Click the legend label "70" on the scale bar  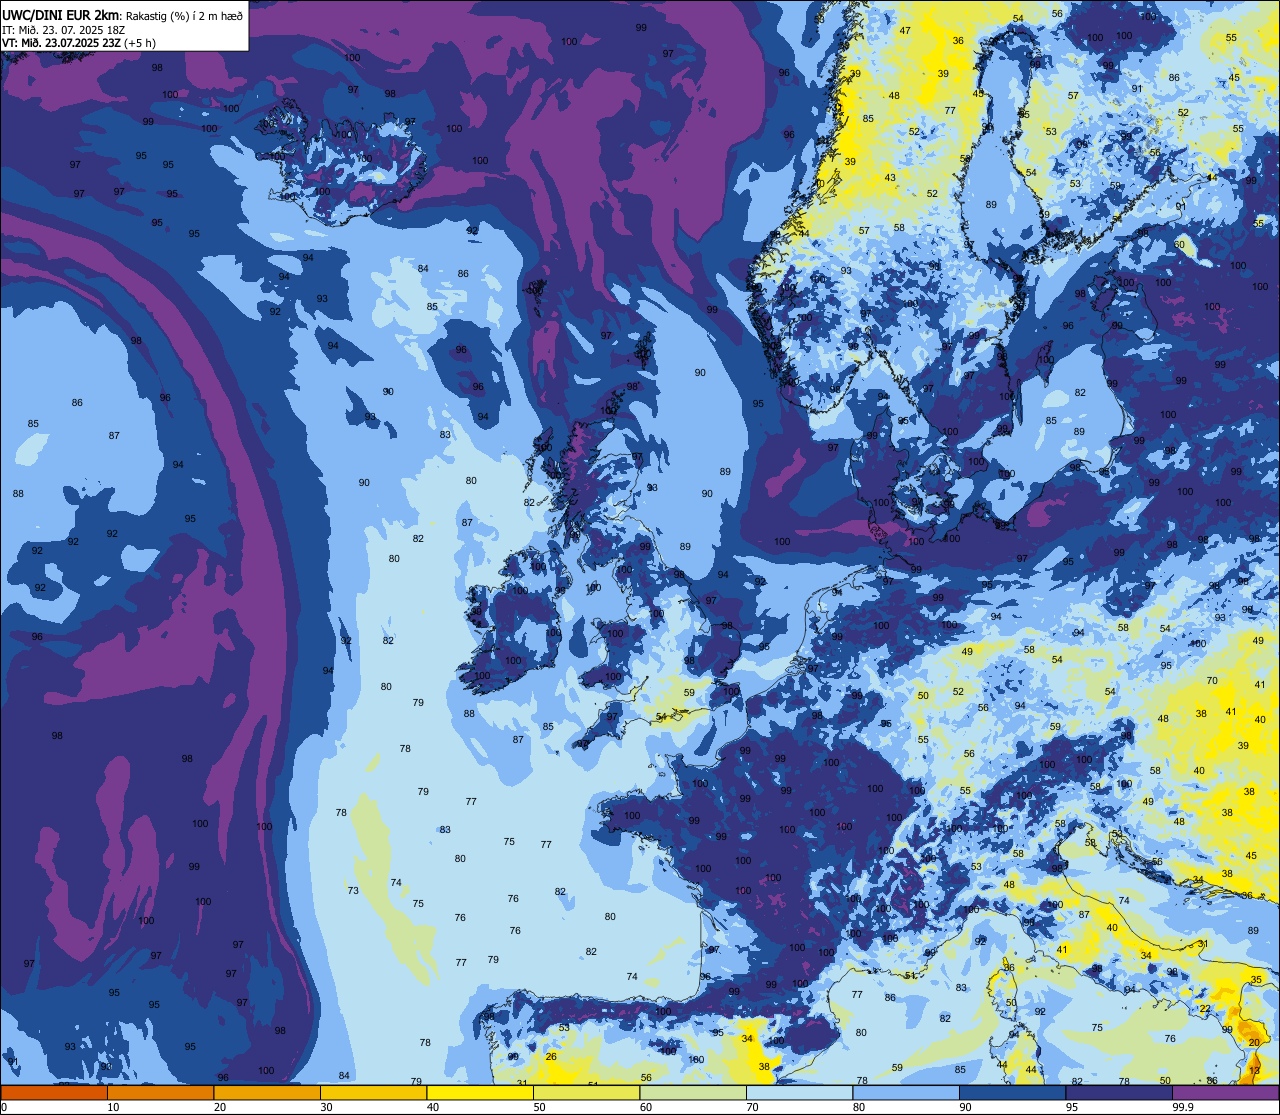pos(752,1107)
